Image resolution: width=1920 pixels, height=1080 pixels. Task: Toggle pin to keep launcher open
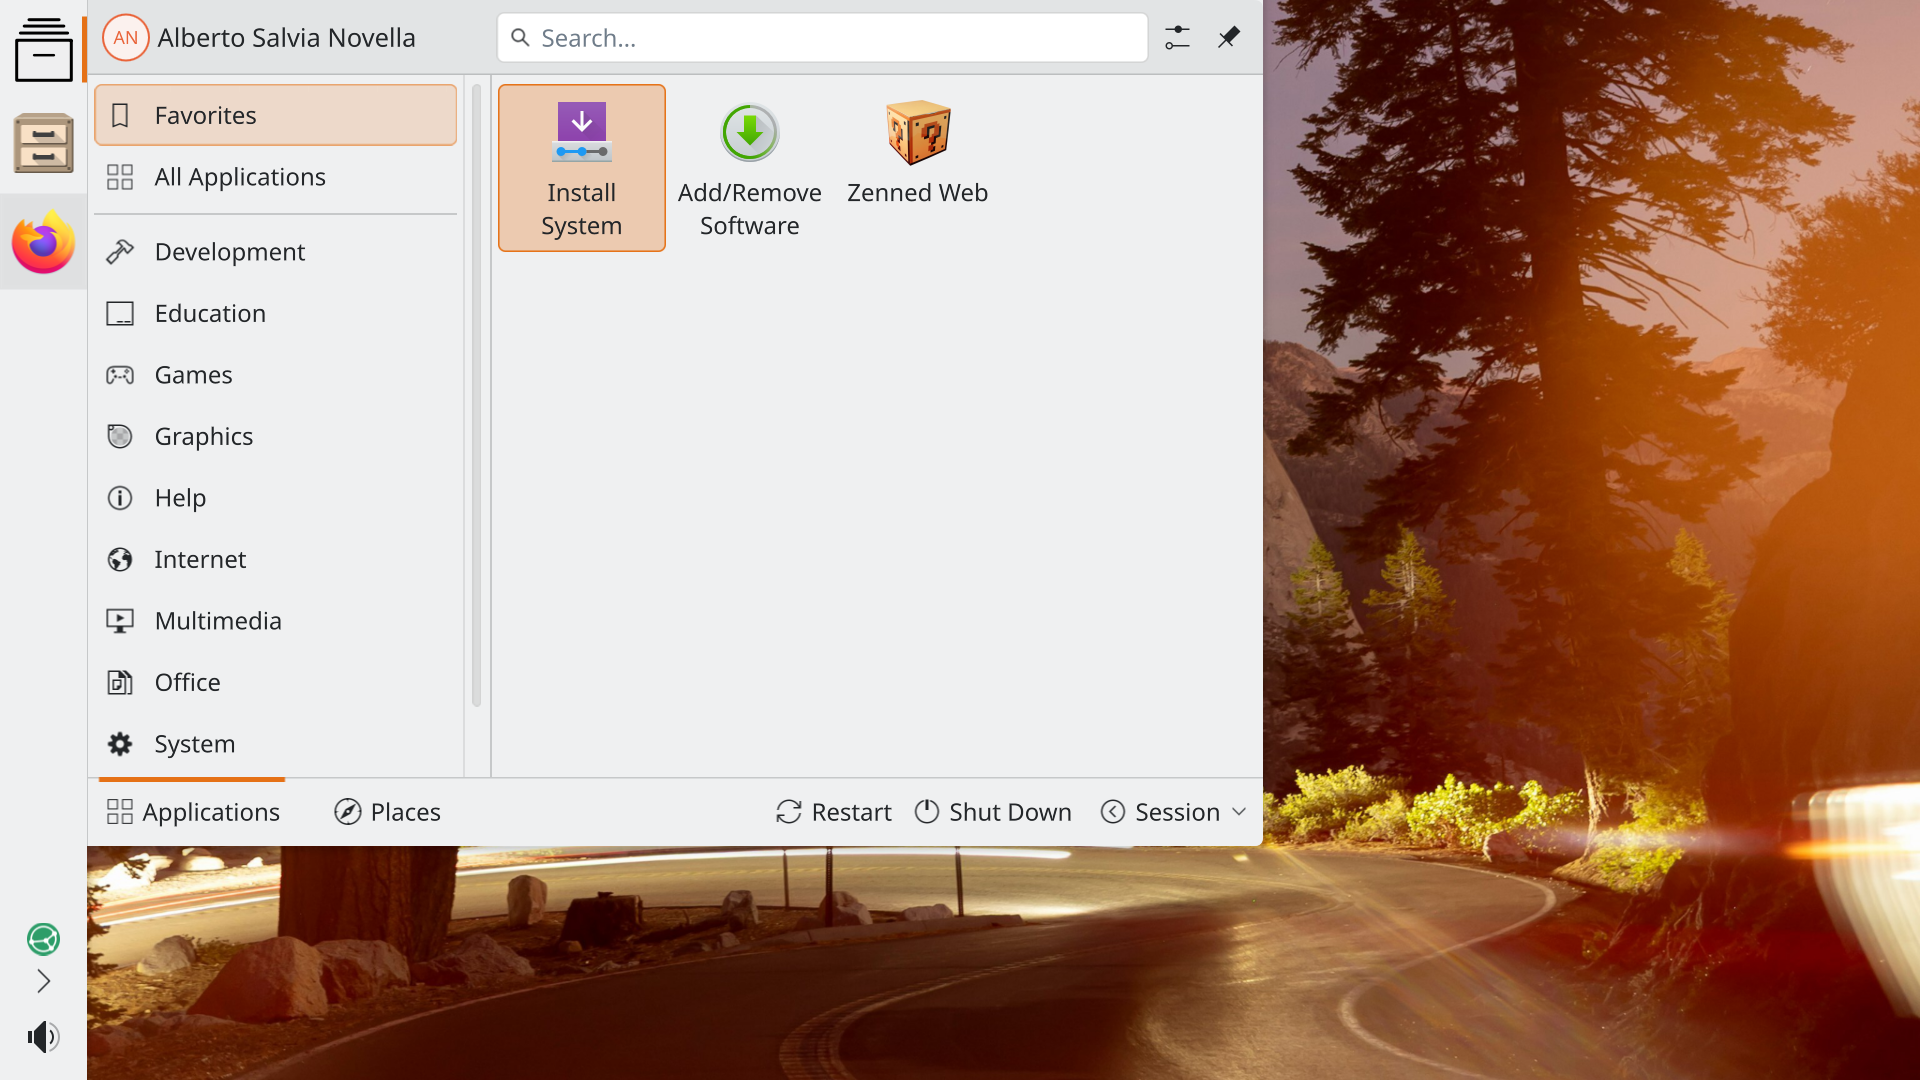[1228, 38]
